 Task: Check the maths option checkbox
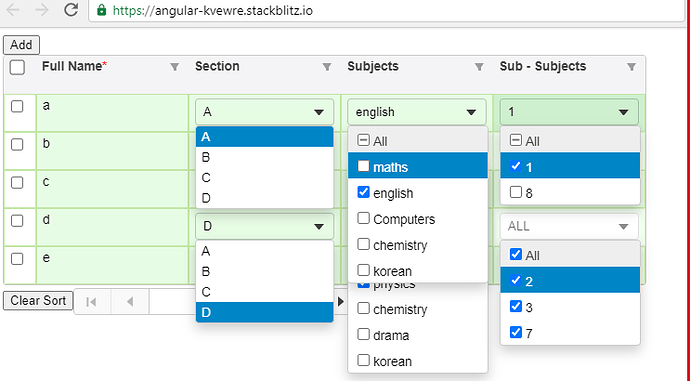tap(363, 166)
